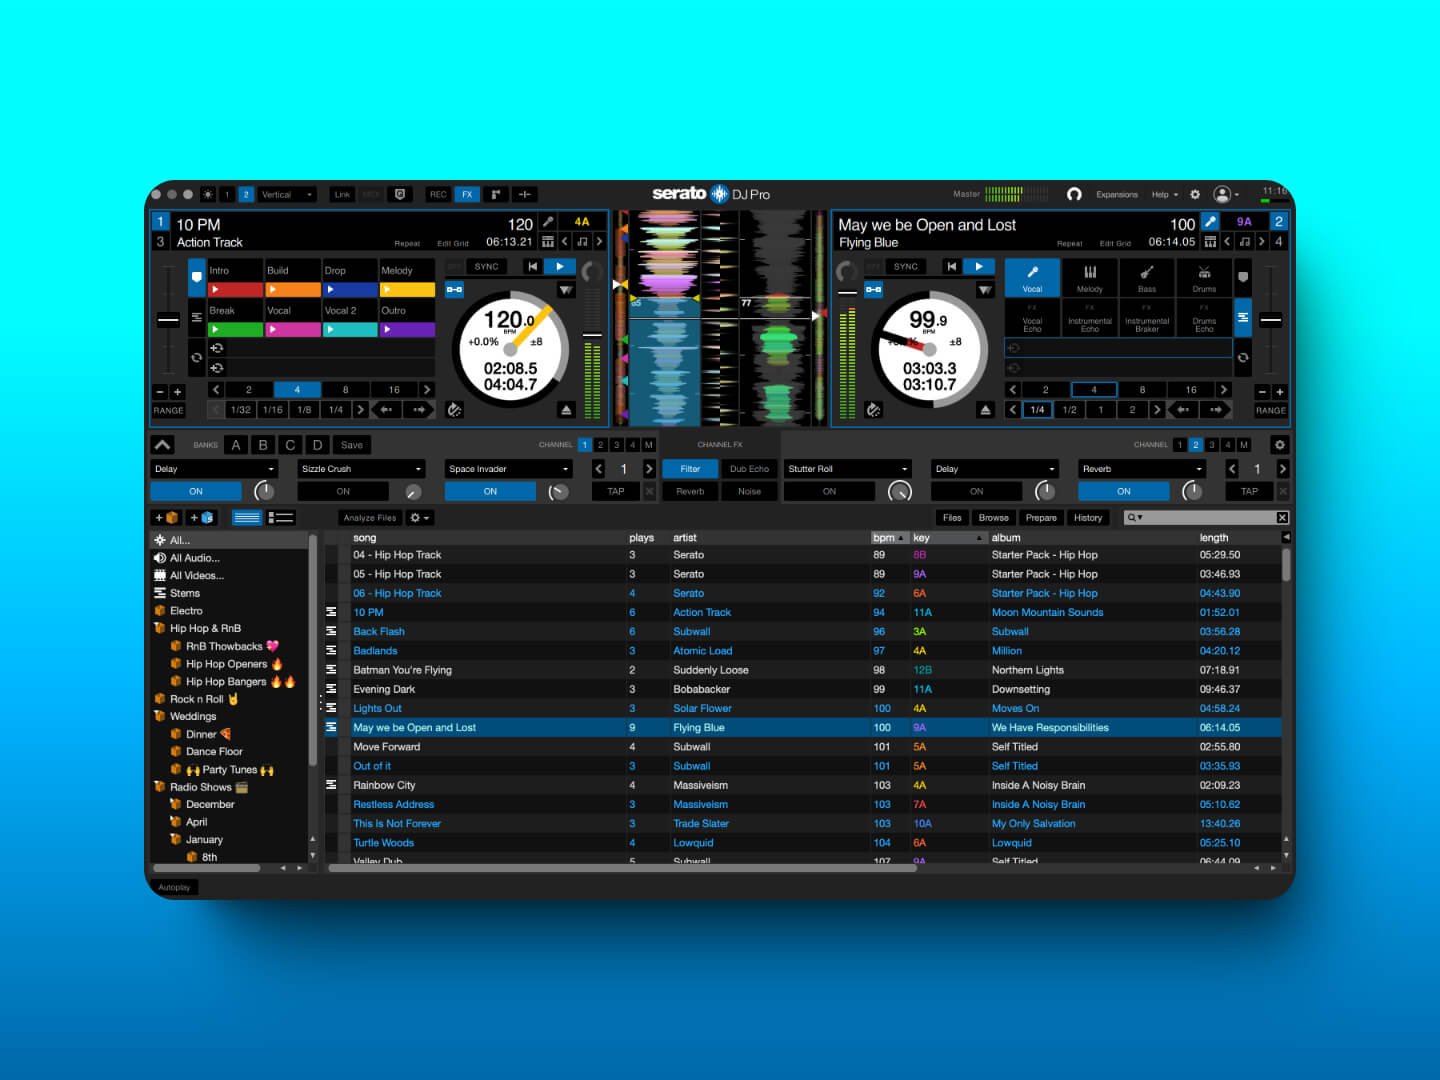This screenshot has height=1080, width=1440.
Task: Click the settings gear in the top bar
Action: coord(1195,194)
